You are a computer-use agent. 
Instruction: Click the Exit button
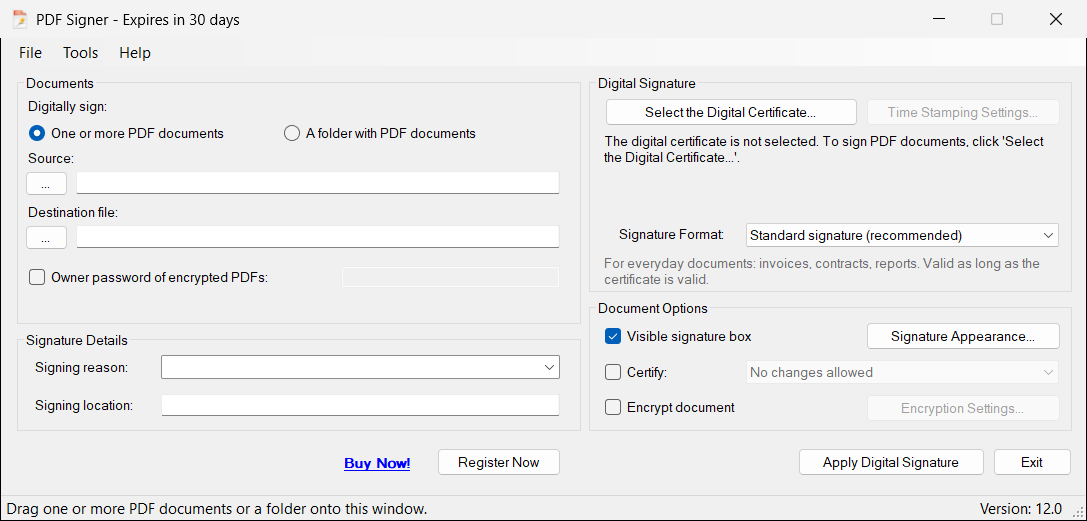1032,462
